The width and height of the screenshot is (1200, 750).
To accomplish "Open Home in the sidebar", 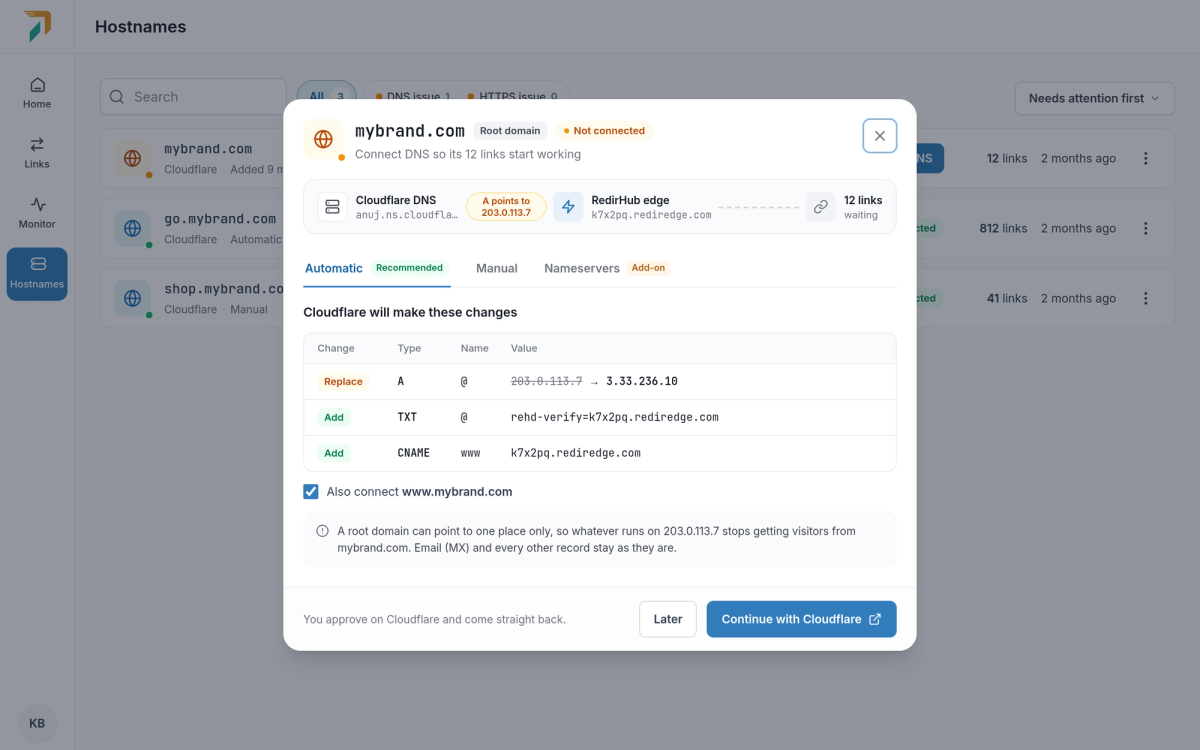I will 37,93.
